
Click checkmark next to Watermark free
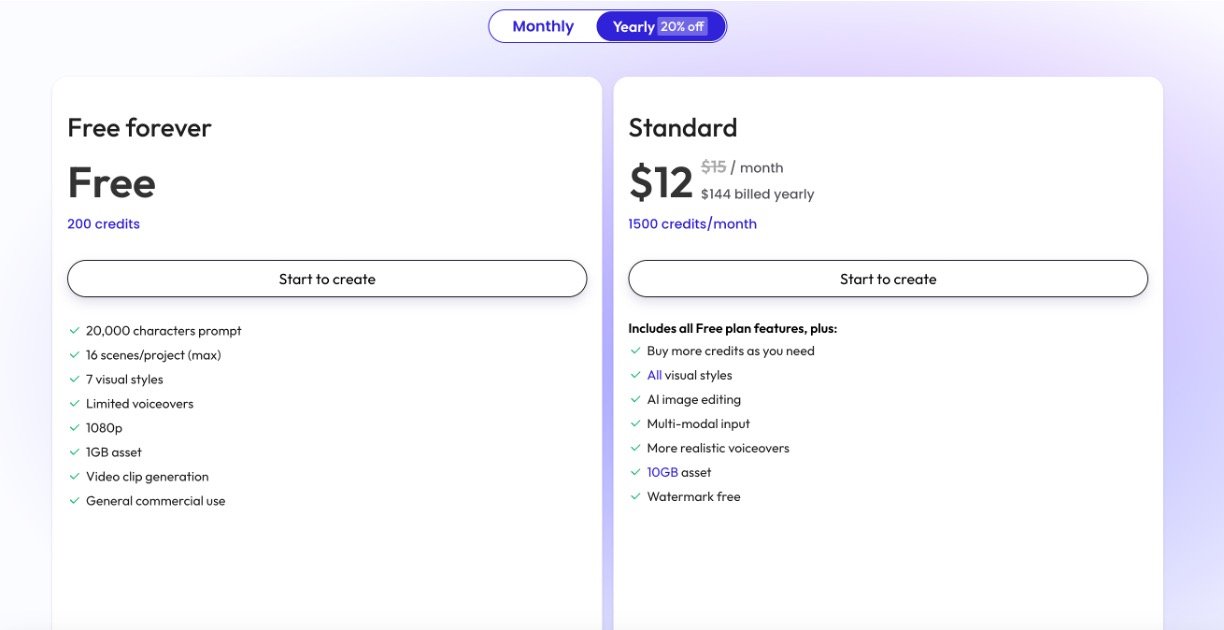pyautogui.click(x=635, y=497)
